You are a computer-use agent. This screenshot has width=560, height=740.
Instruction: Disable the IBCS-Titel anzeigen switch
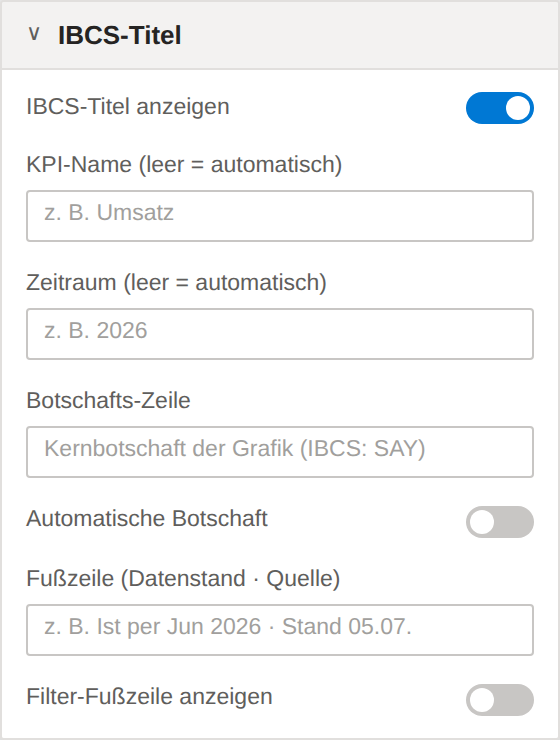500,108
